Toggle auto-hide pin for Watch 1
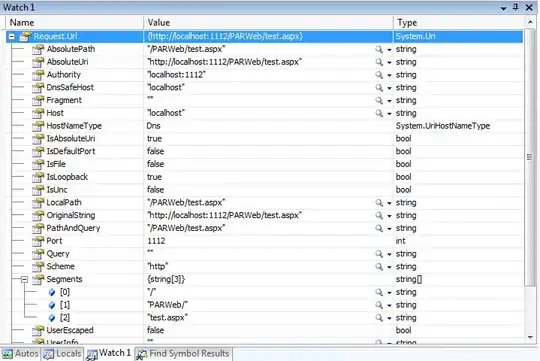The height and width of the screenshot is (361, 540). (x=516, y=7)
